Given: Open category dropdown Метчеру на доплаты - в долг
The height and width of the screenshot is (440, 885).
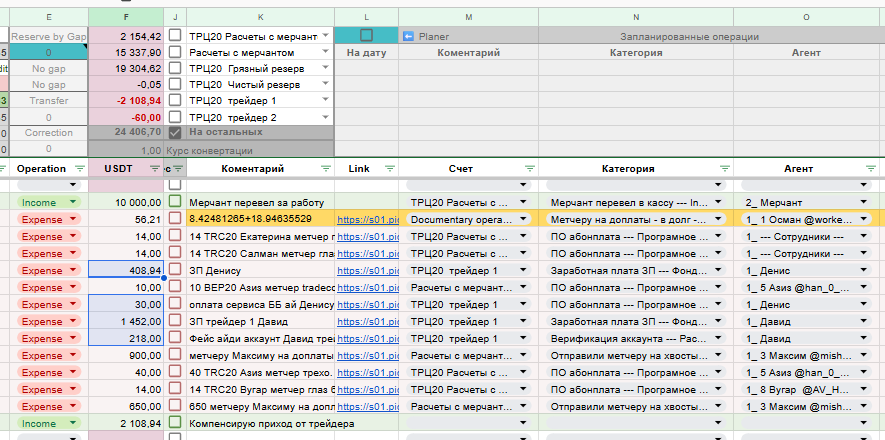Looking at the screenshot, I should click(718, 219).
